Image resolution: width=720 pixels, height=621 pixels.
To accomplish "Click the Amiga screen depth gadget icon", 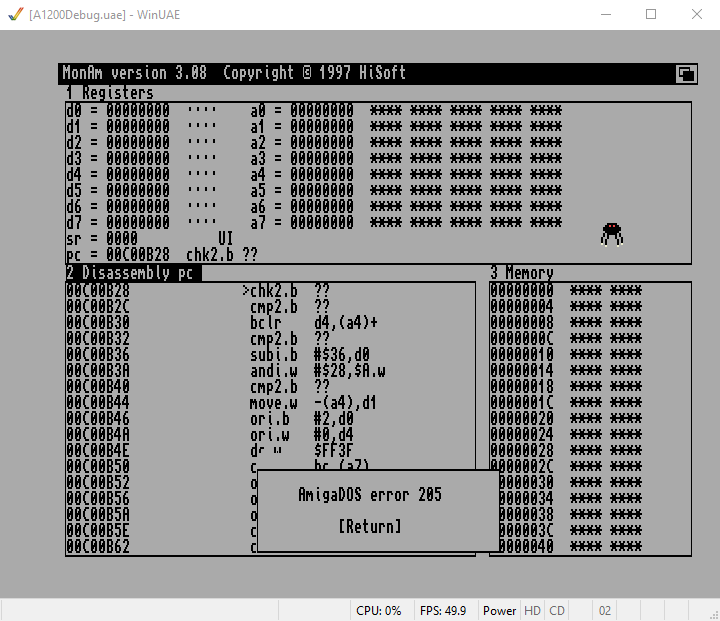I will 686,74.
